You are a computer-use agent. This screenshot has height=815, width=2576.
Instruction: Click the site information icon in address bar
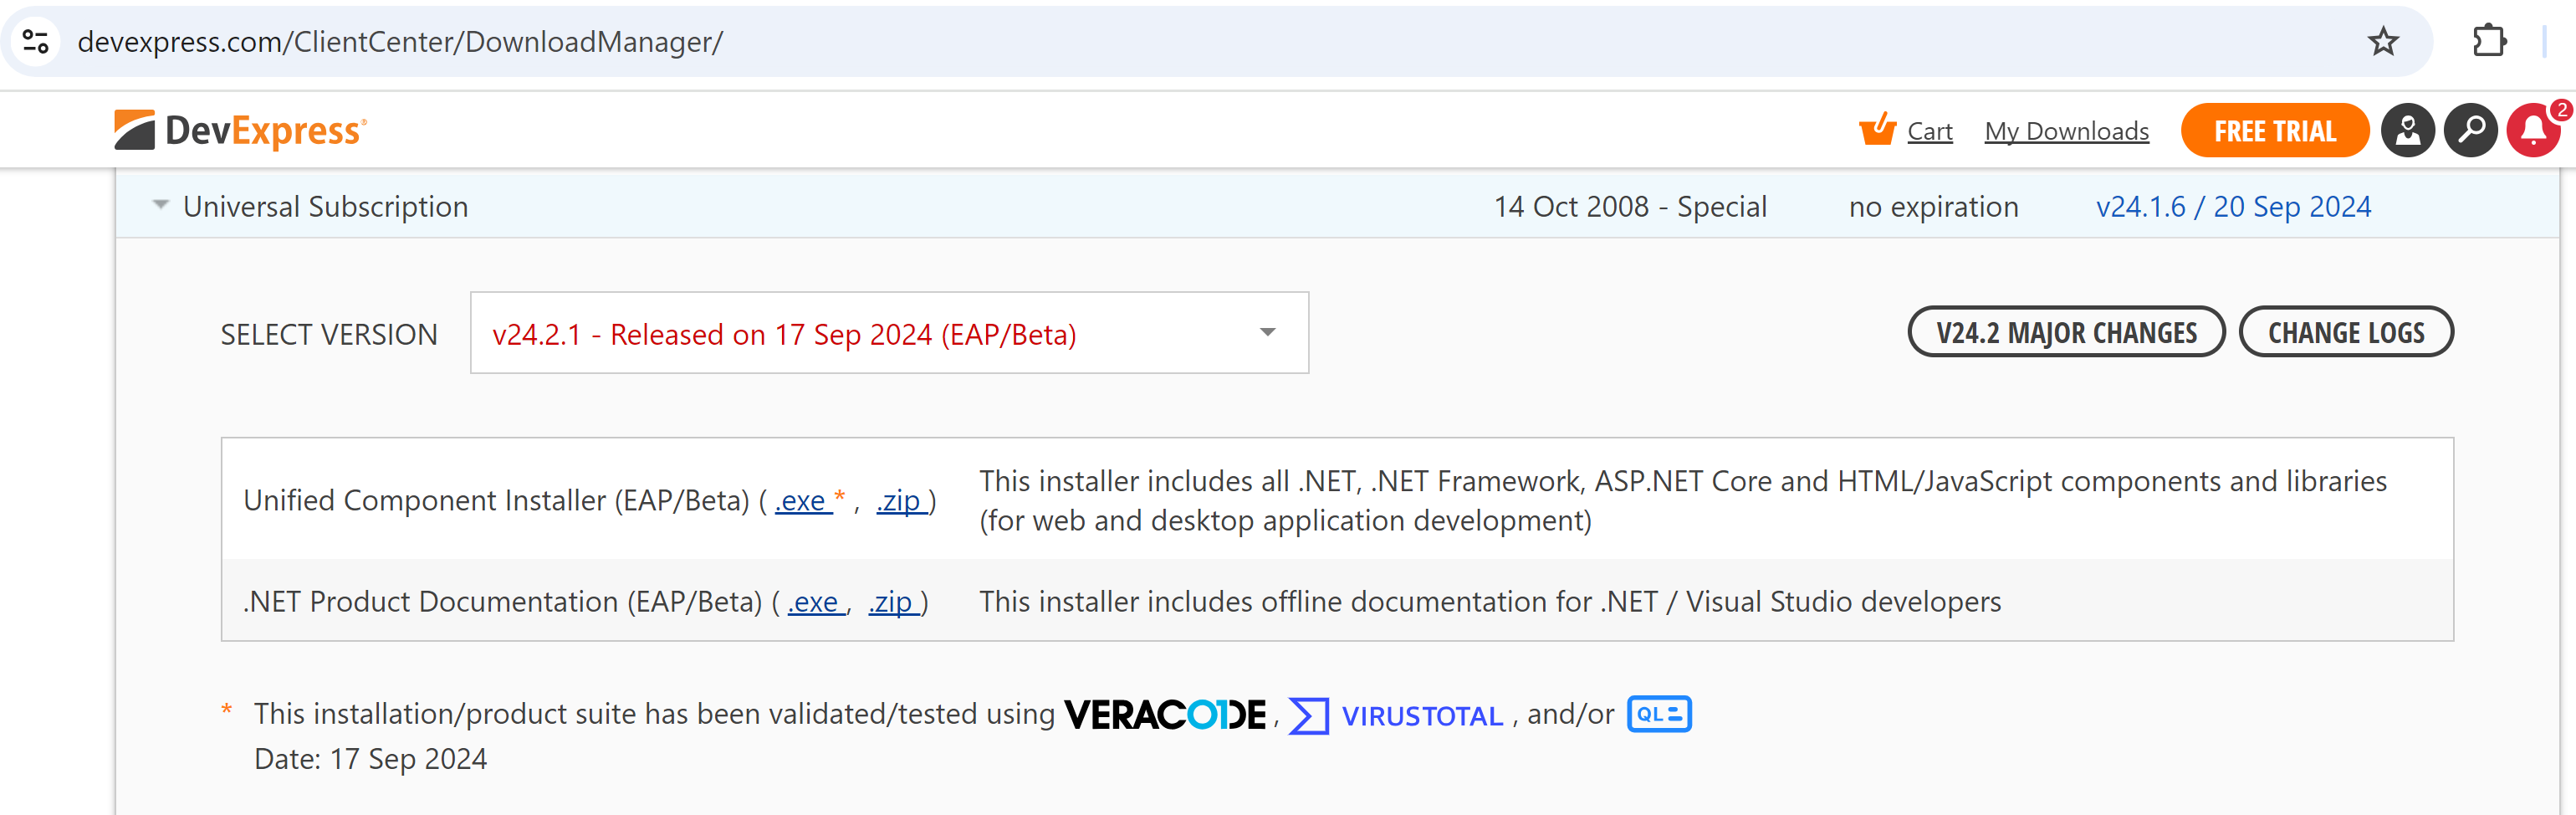(x=36, y=42)
